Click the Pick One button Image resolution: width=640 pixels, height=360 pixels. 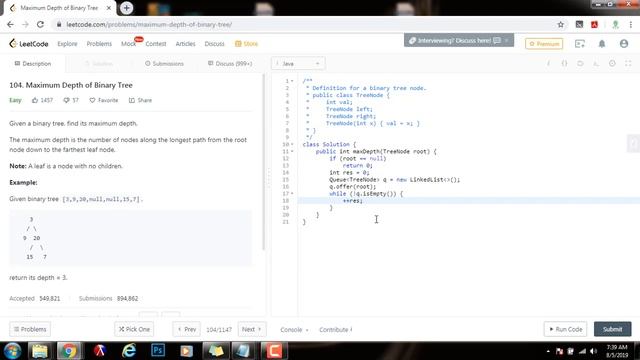(134, 329)
